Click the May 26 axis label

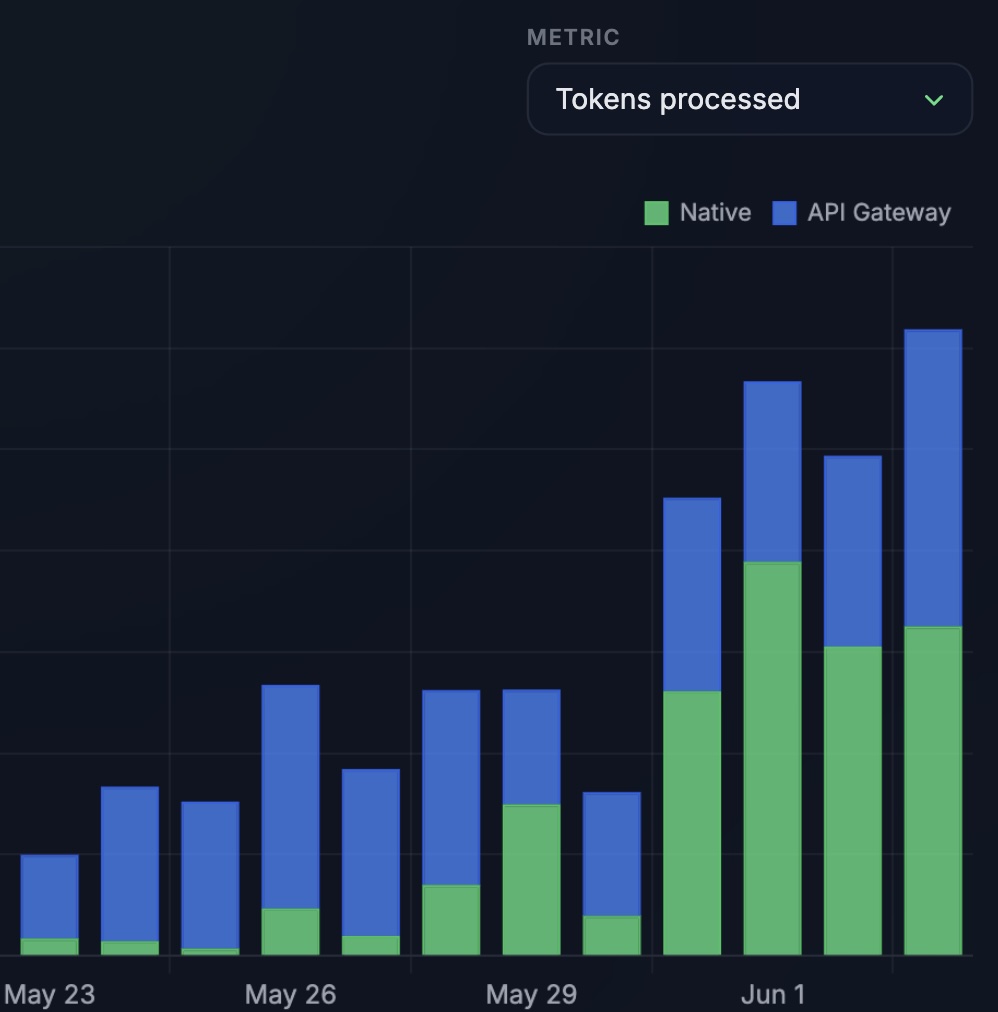pos(290,995)
